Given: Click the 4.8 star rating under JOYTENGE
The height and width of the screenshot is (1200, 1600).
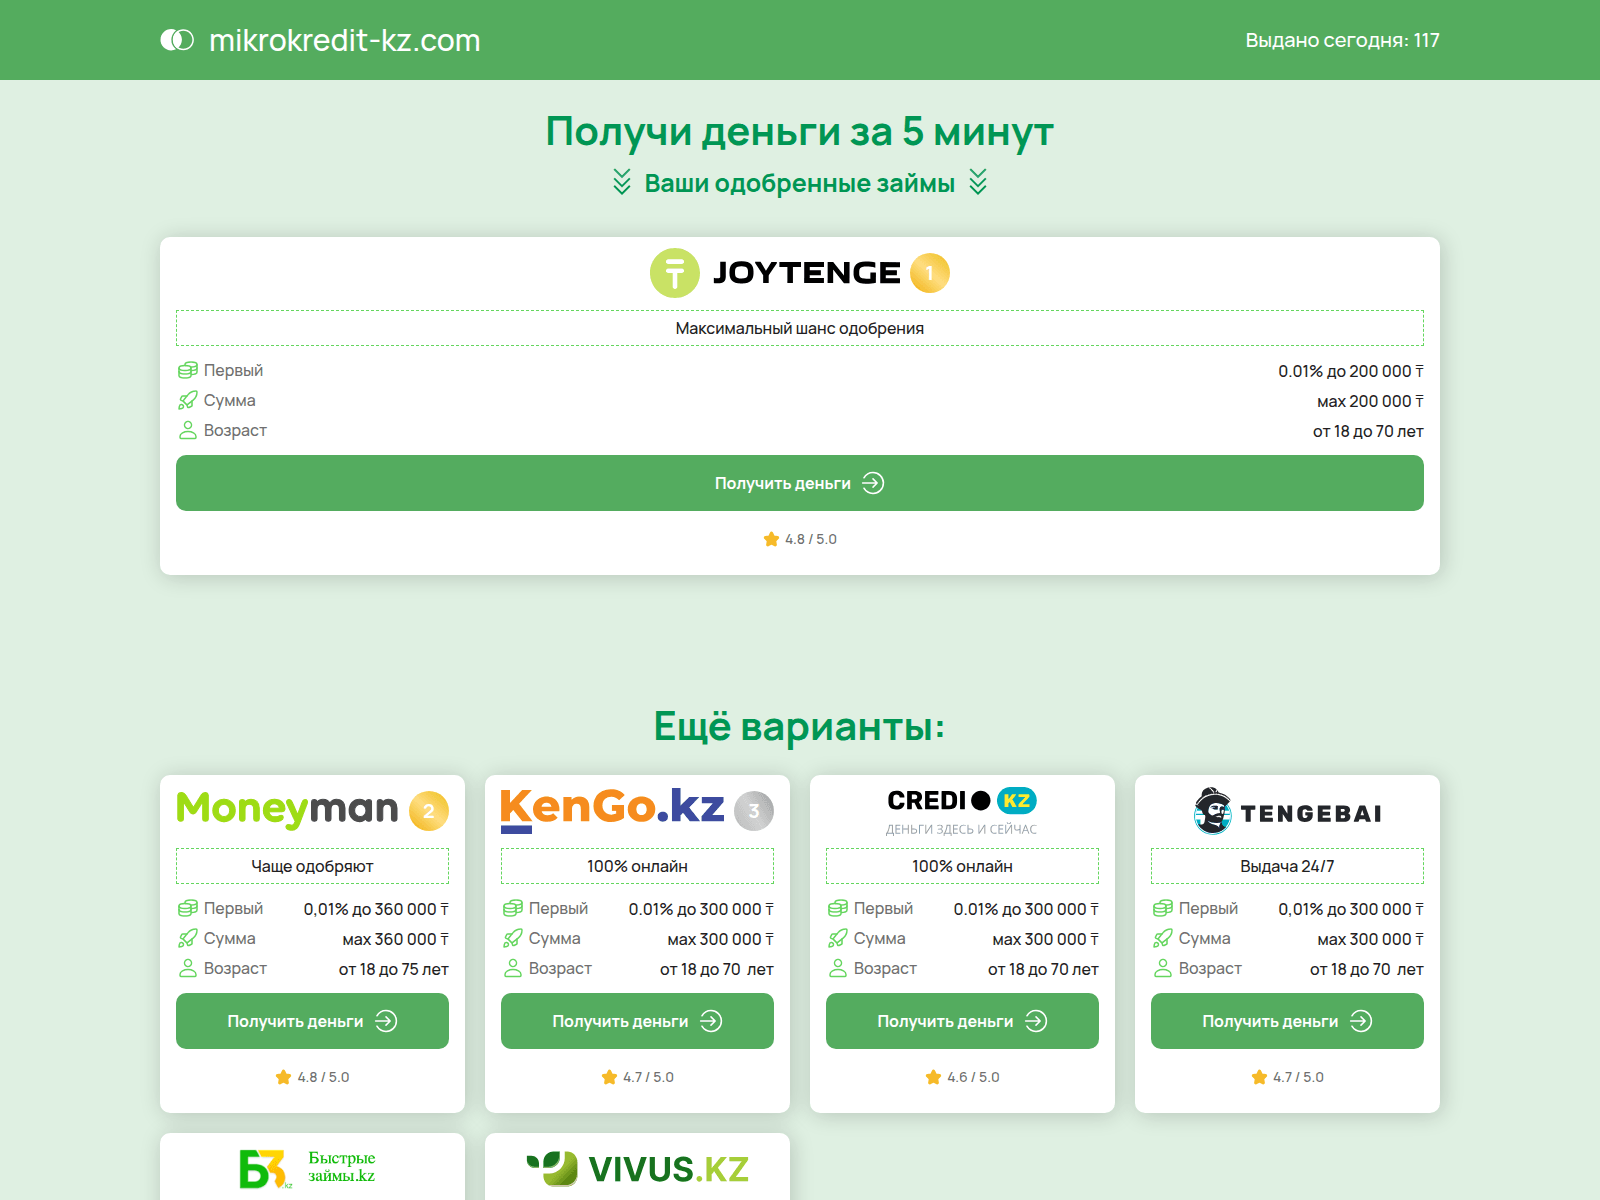Looking at the screenshot, I should point(798,538).
